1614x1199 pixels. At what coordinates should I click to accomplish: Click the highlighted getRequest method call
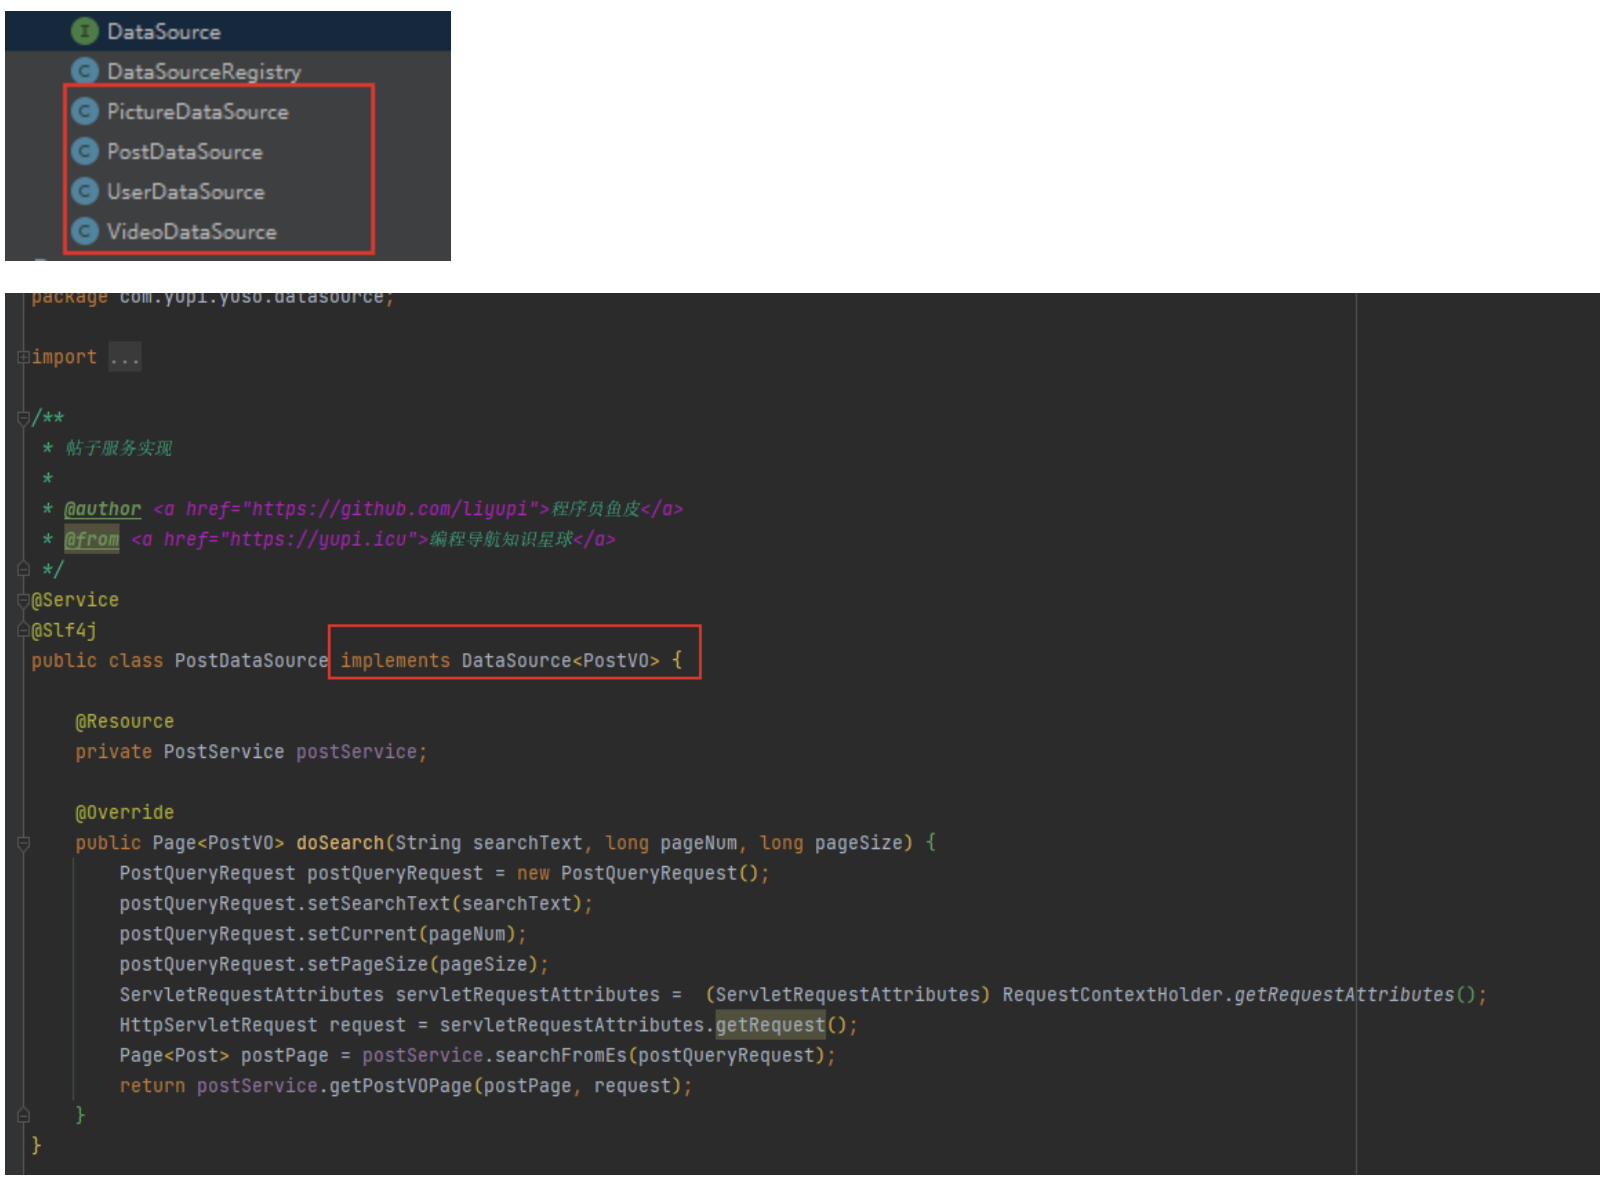click(x=770, y=1025)
